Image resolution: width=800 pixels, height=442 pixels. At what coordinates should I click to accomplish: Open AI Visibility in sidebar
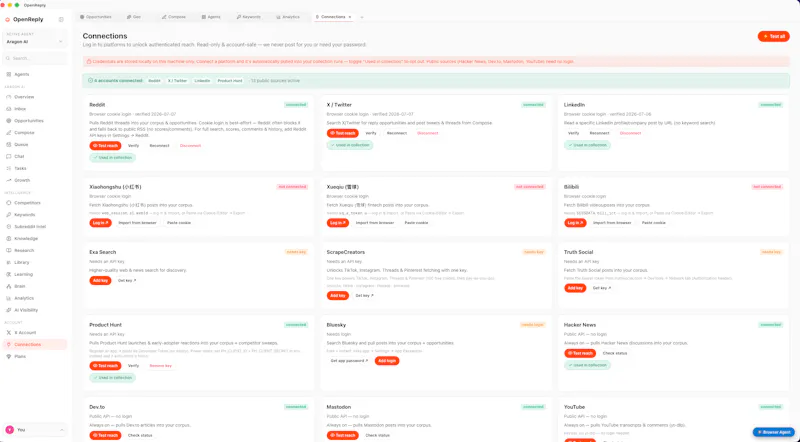(26, 310)
